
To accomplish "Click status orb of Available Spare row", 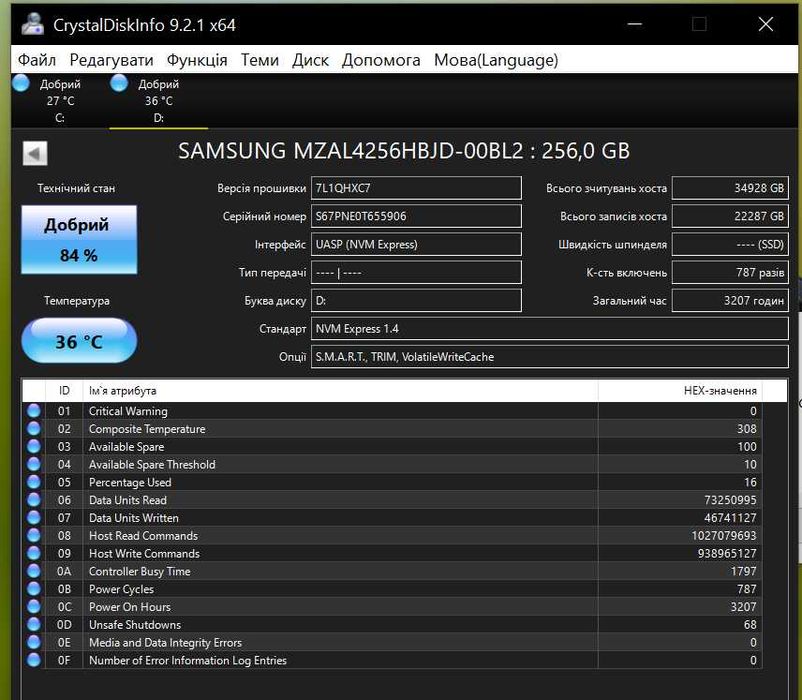I will click(34, 446).
